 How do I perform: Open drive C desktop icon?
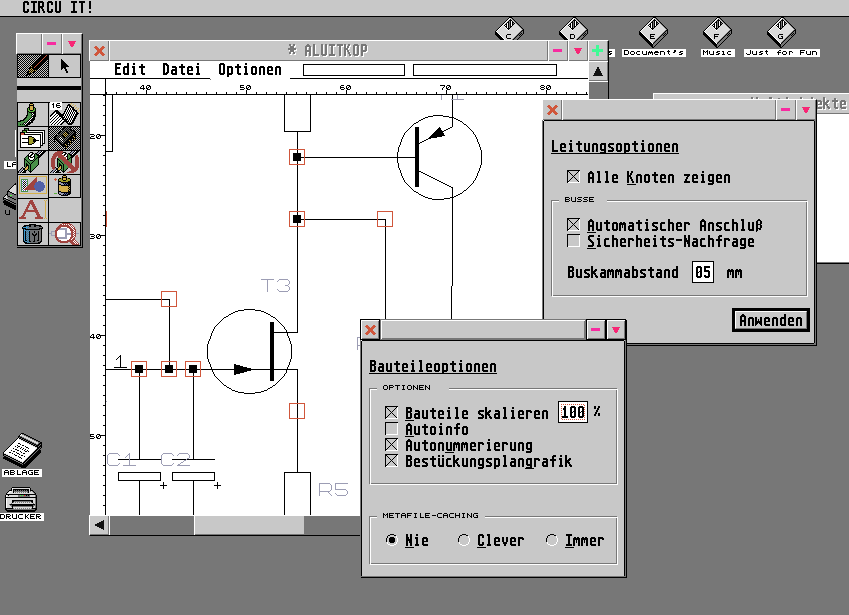coord(509,30)
